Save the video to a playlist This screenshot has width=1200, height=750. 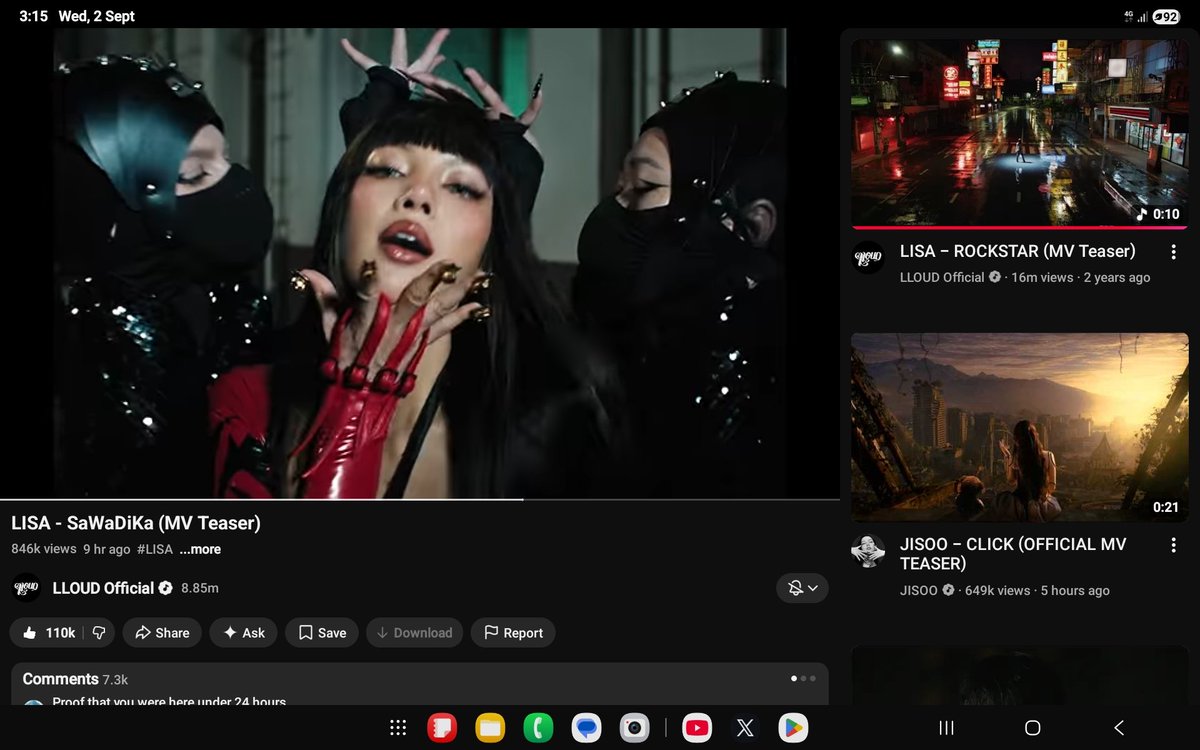322,633
